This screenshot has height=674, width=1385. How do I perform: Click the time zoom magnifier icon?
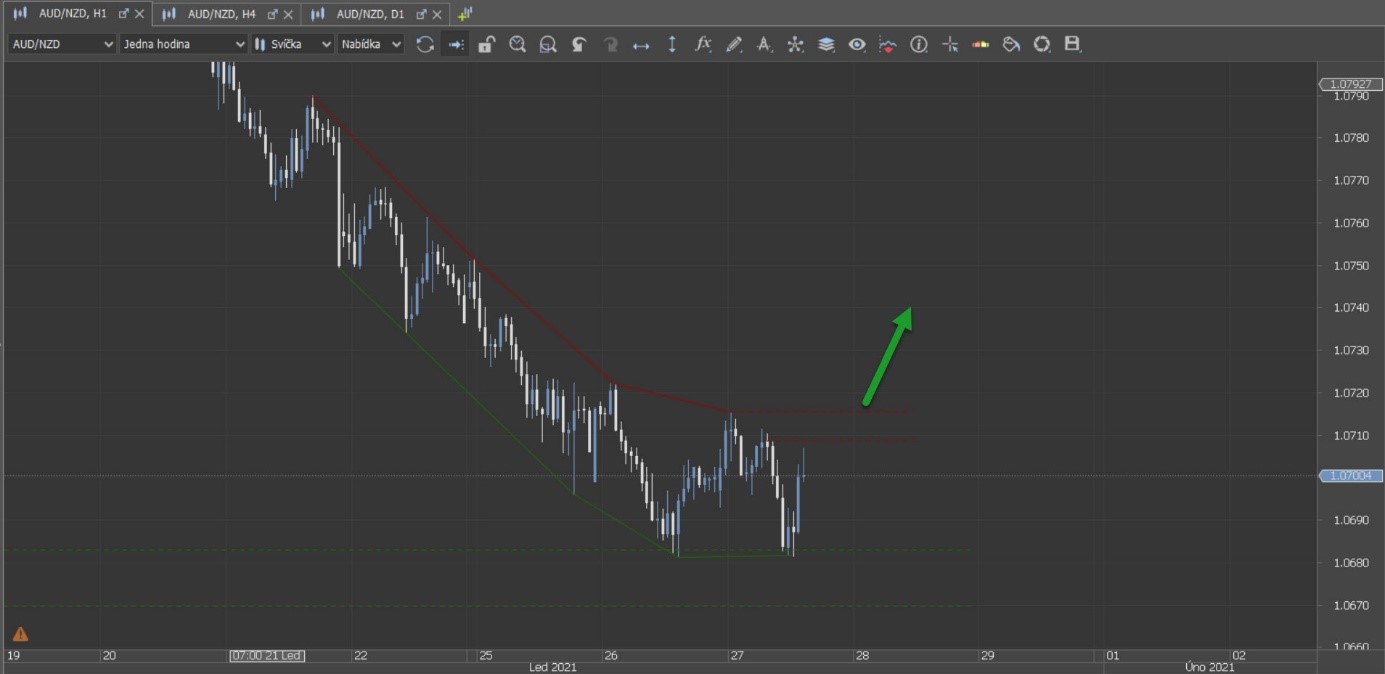(517, 44)
